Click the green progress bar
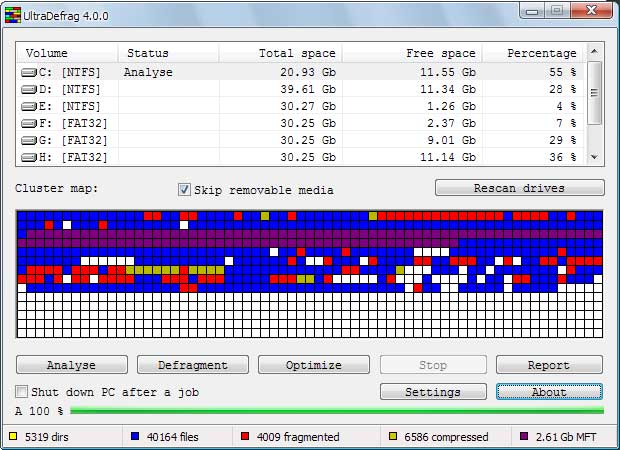The image size is (620, 450). [x=337, y=411]
